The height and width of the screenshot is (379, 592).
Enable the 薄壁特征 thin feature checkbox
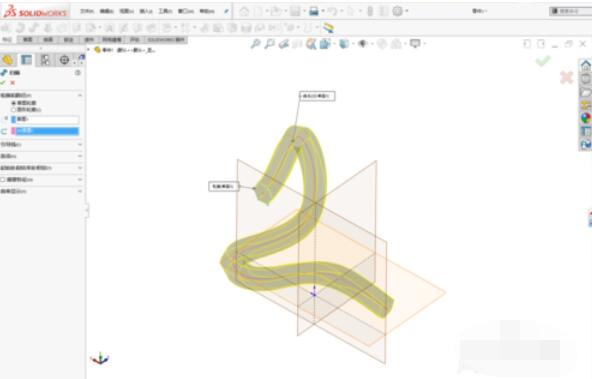3,180
